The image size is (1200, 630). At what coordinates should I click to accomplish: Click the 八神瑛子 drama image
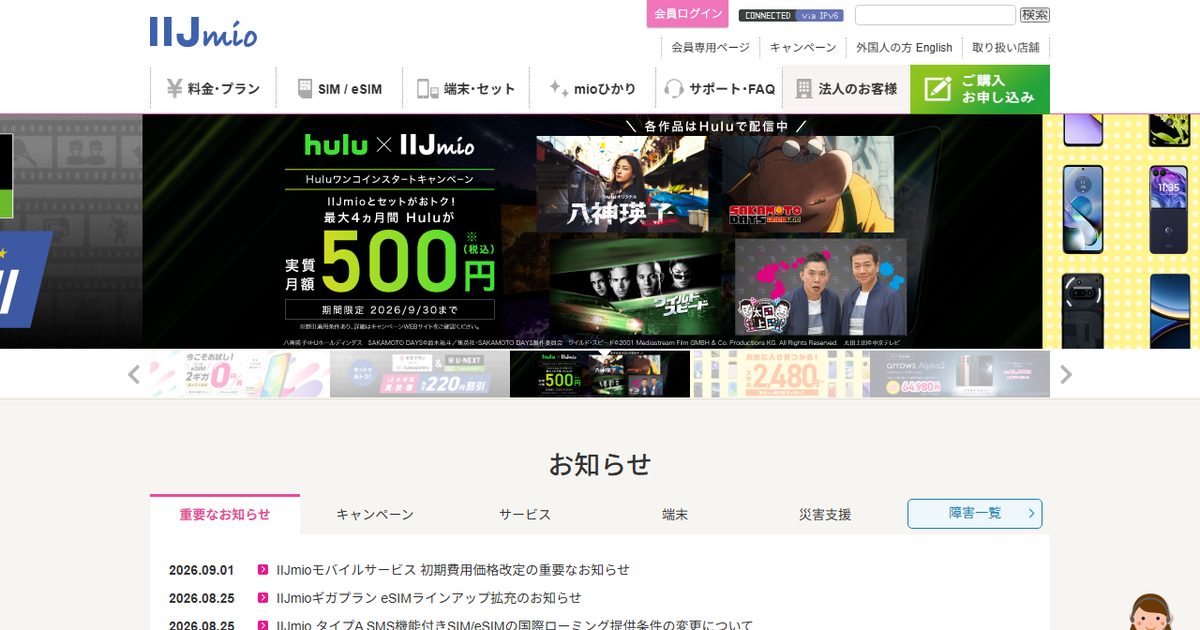tap(622, 183)
